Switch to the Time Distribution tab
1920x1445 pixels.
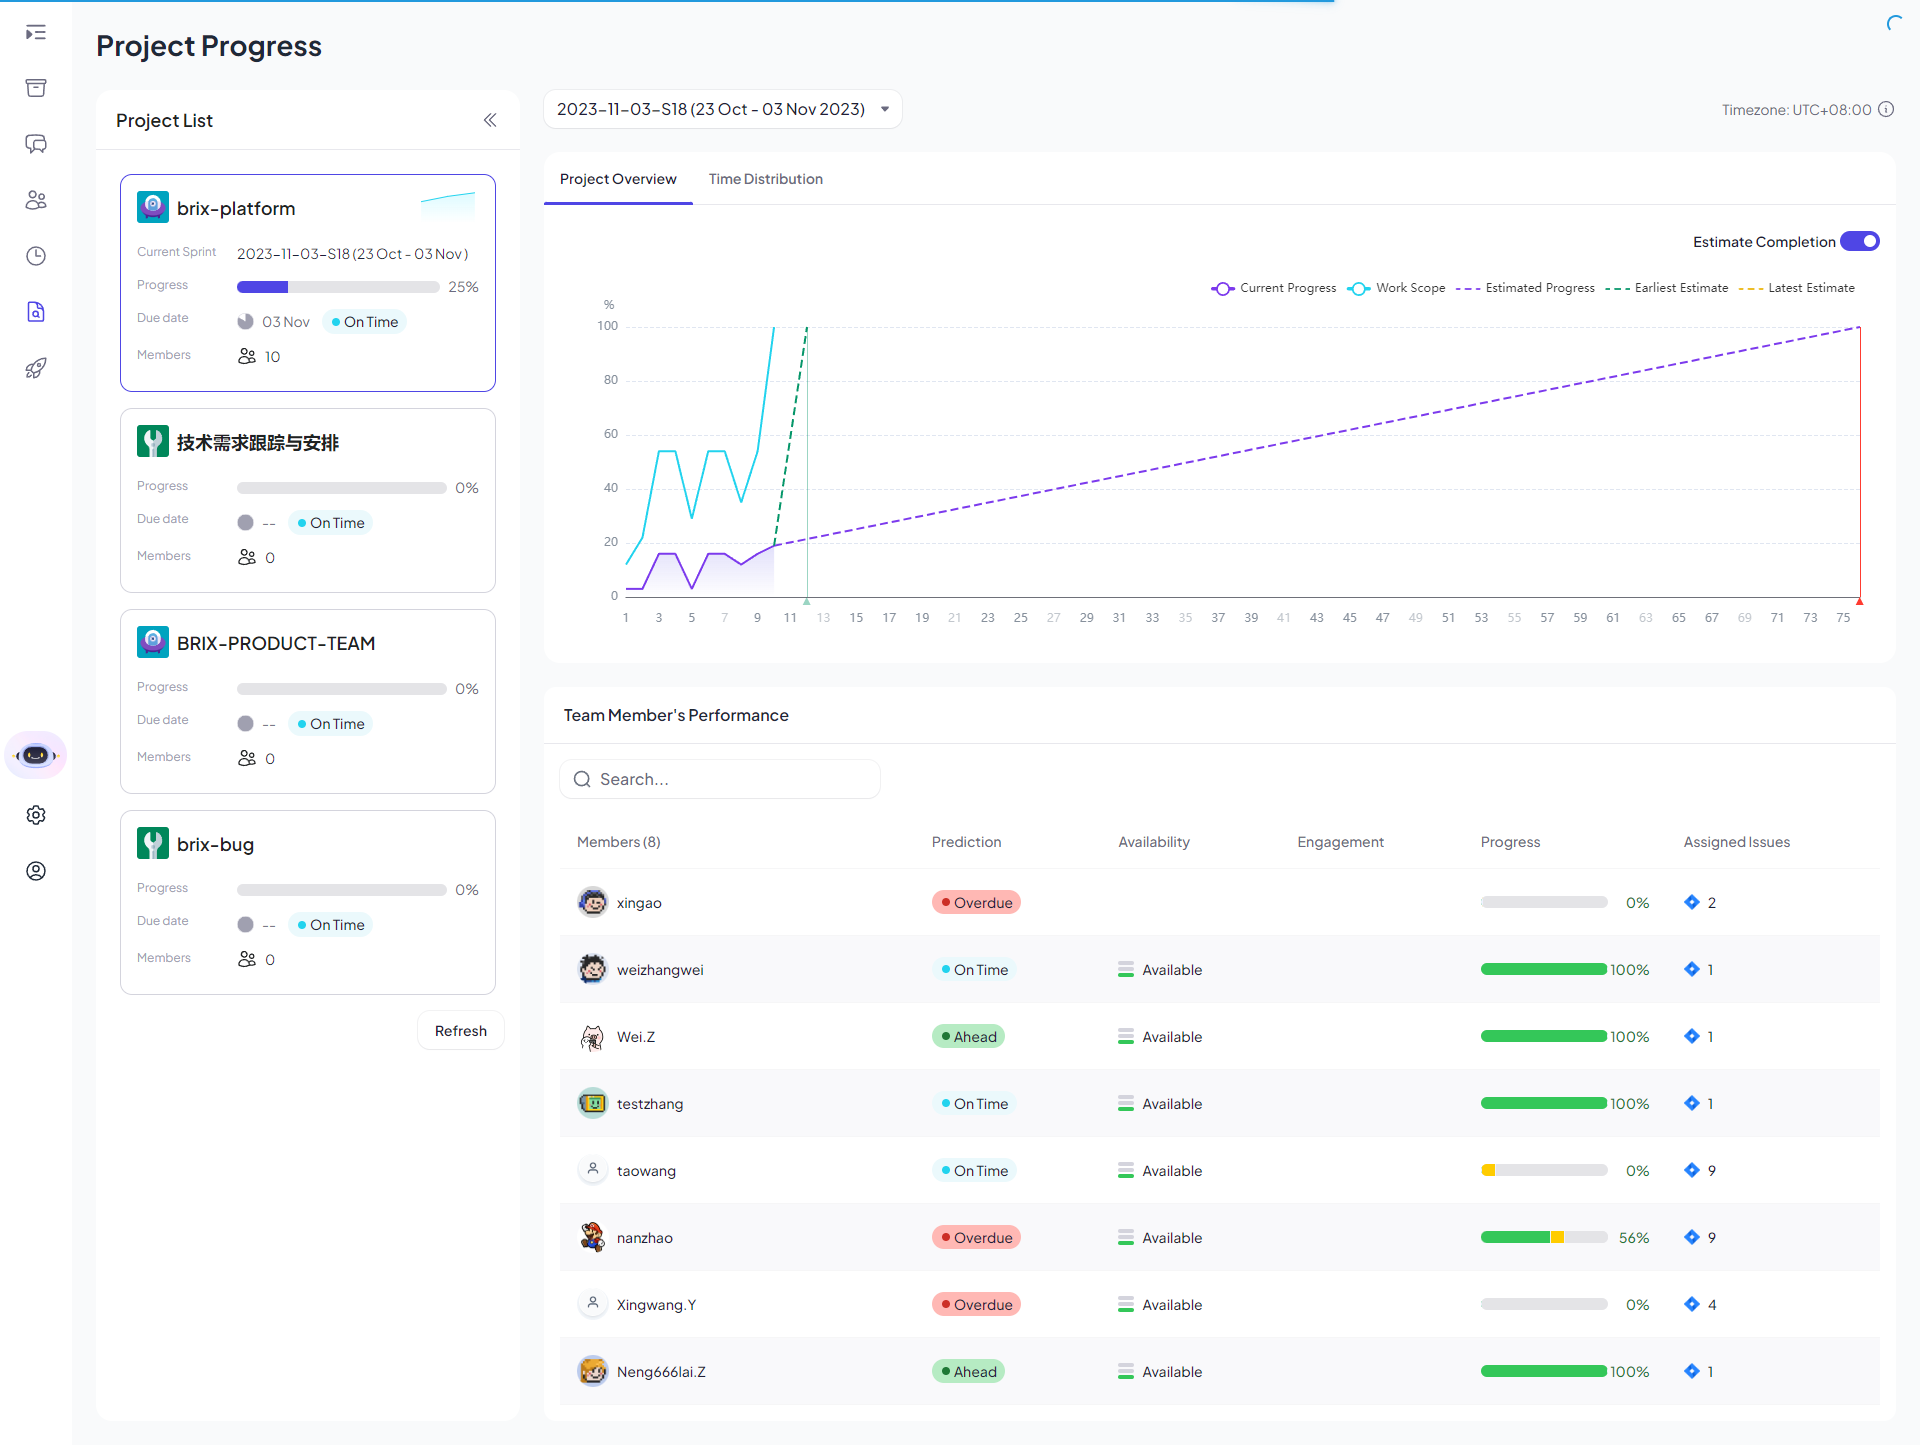tap(766, 179)
